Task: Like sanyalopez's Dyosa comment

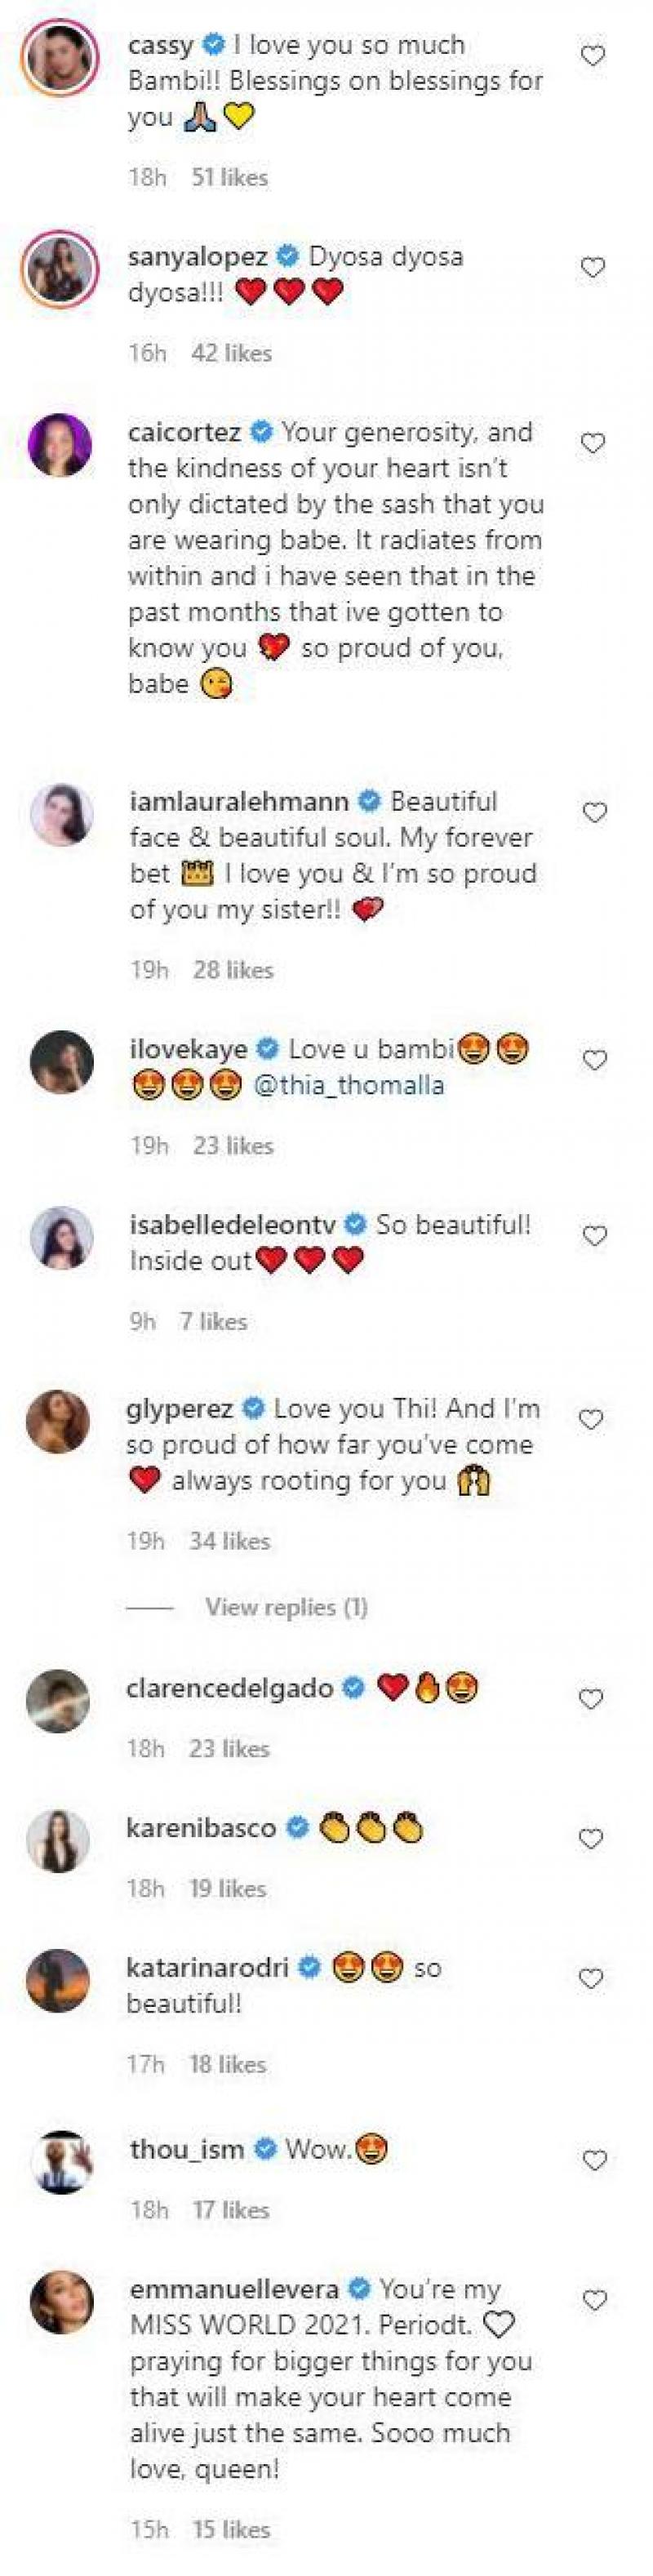Action: click(593, 268)
